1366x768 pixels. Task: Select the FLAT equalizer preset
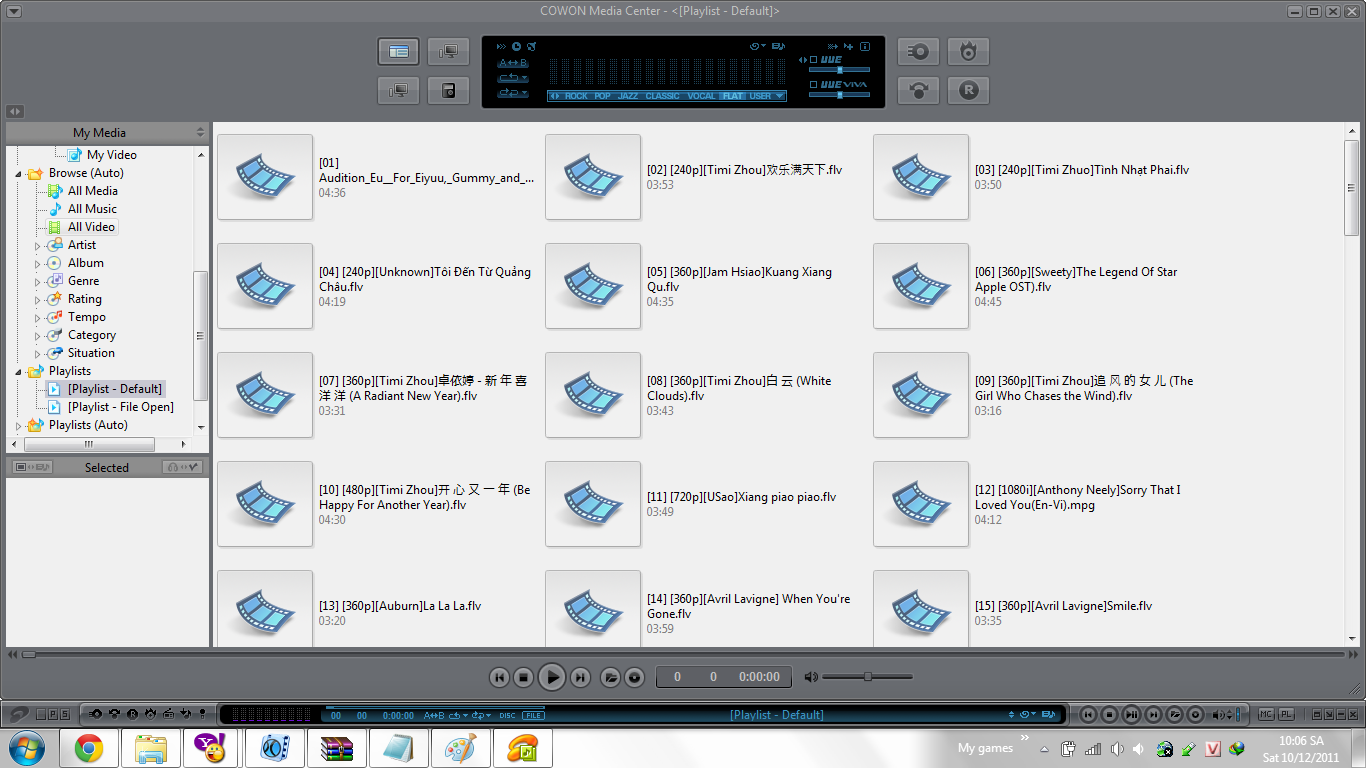[x=733, y=96]
